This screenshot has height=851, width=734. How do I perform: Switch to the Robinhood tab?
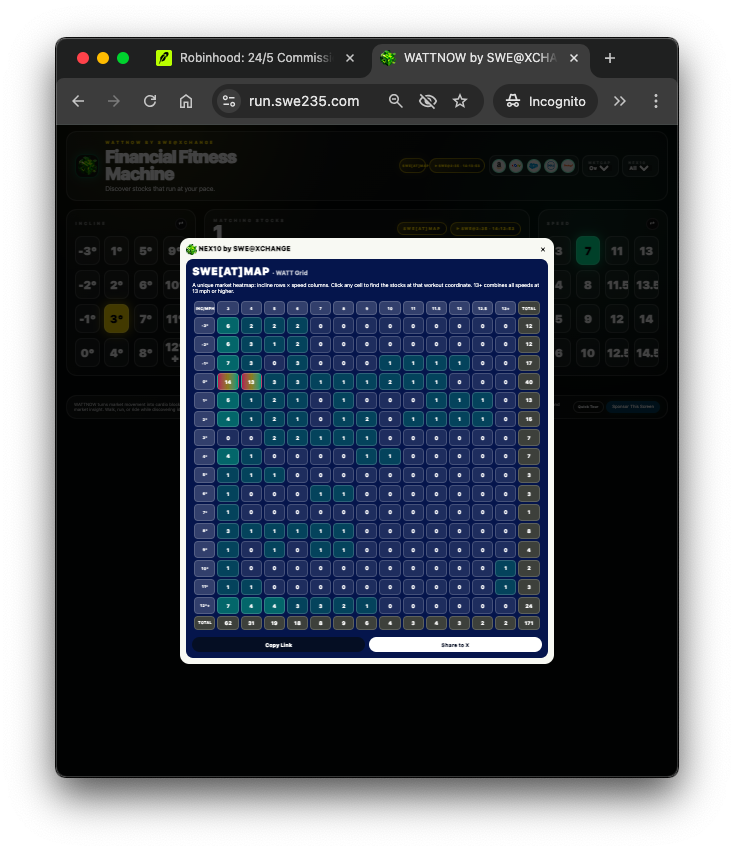pos(255,58)
